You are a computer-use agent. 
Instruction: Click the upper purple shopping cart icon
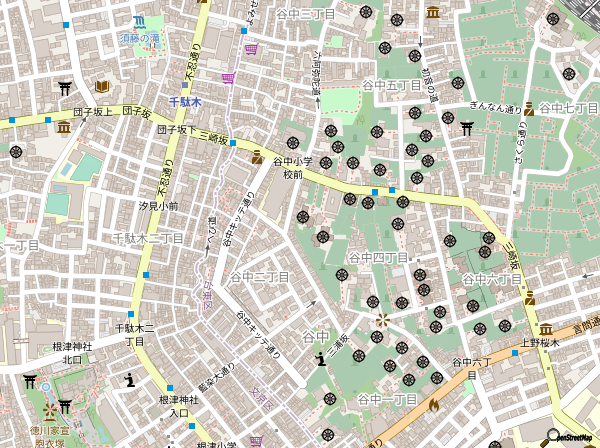[x=250, y=49]
